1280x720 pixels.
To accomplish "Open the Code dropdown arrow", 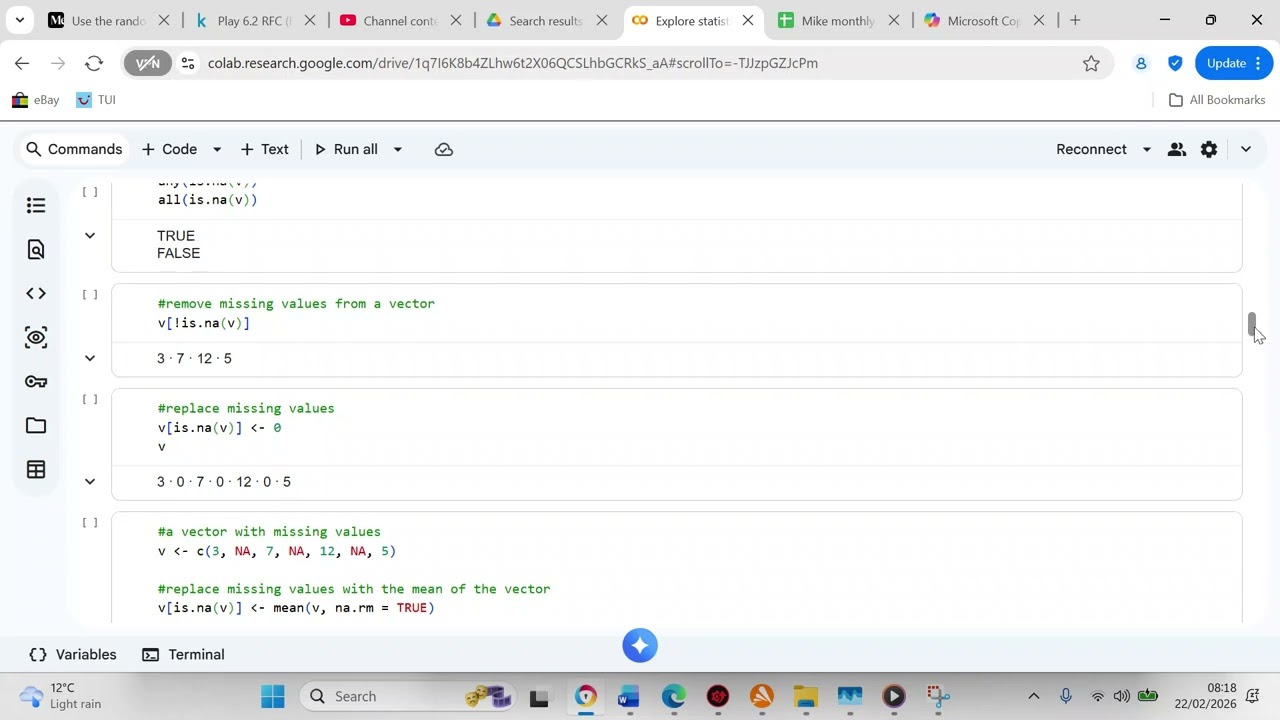I will pos(216,149).
